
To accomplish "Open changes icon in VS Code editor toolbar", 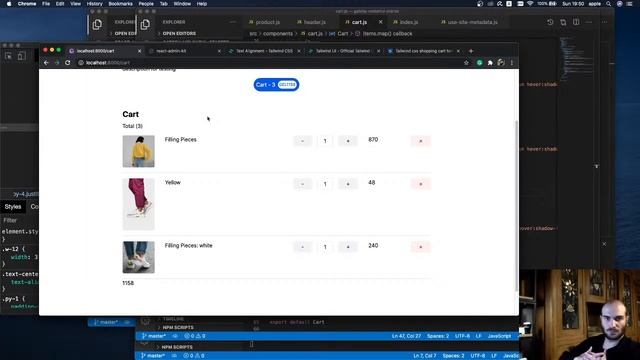I will pos(563,22).
